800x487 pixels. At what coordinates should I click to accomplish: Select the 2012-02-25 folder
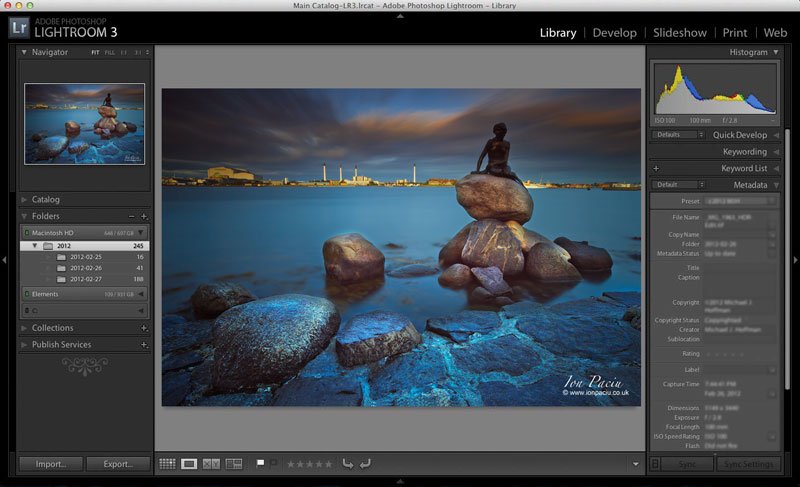point(85,257)
